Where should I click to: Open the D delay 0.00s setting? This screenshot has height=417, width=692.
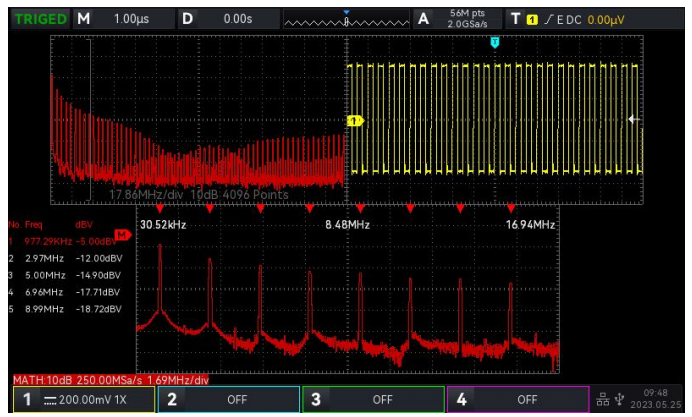[x=228, y=19]
